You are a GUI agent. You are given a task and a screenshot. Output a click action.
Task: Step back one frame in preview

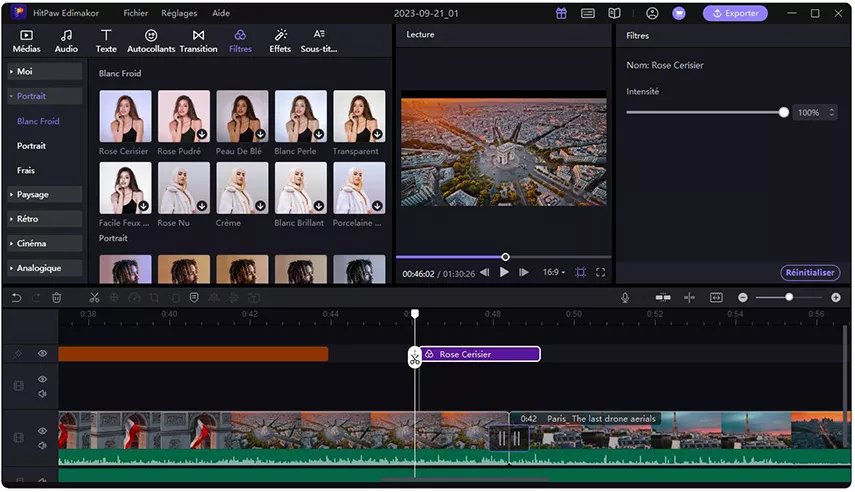(x=484, y=272)
